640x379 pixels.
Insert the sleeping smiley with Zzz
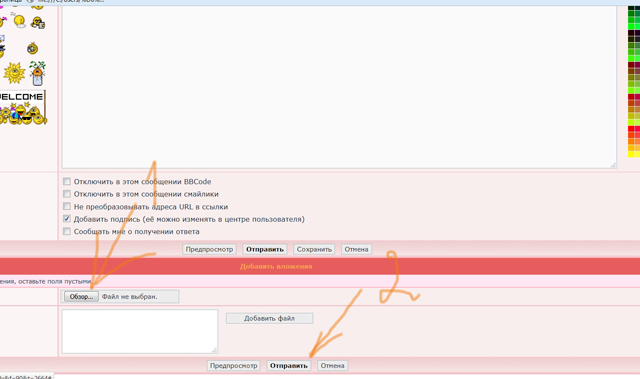[19, 20]
